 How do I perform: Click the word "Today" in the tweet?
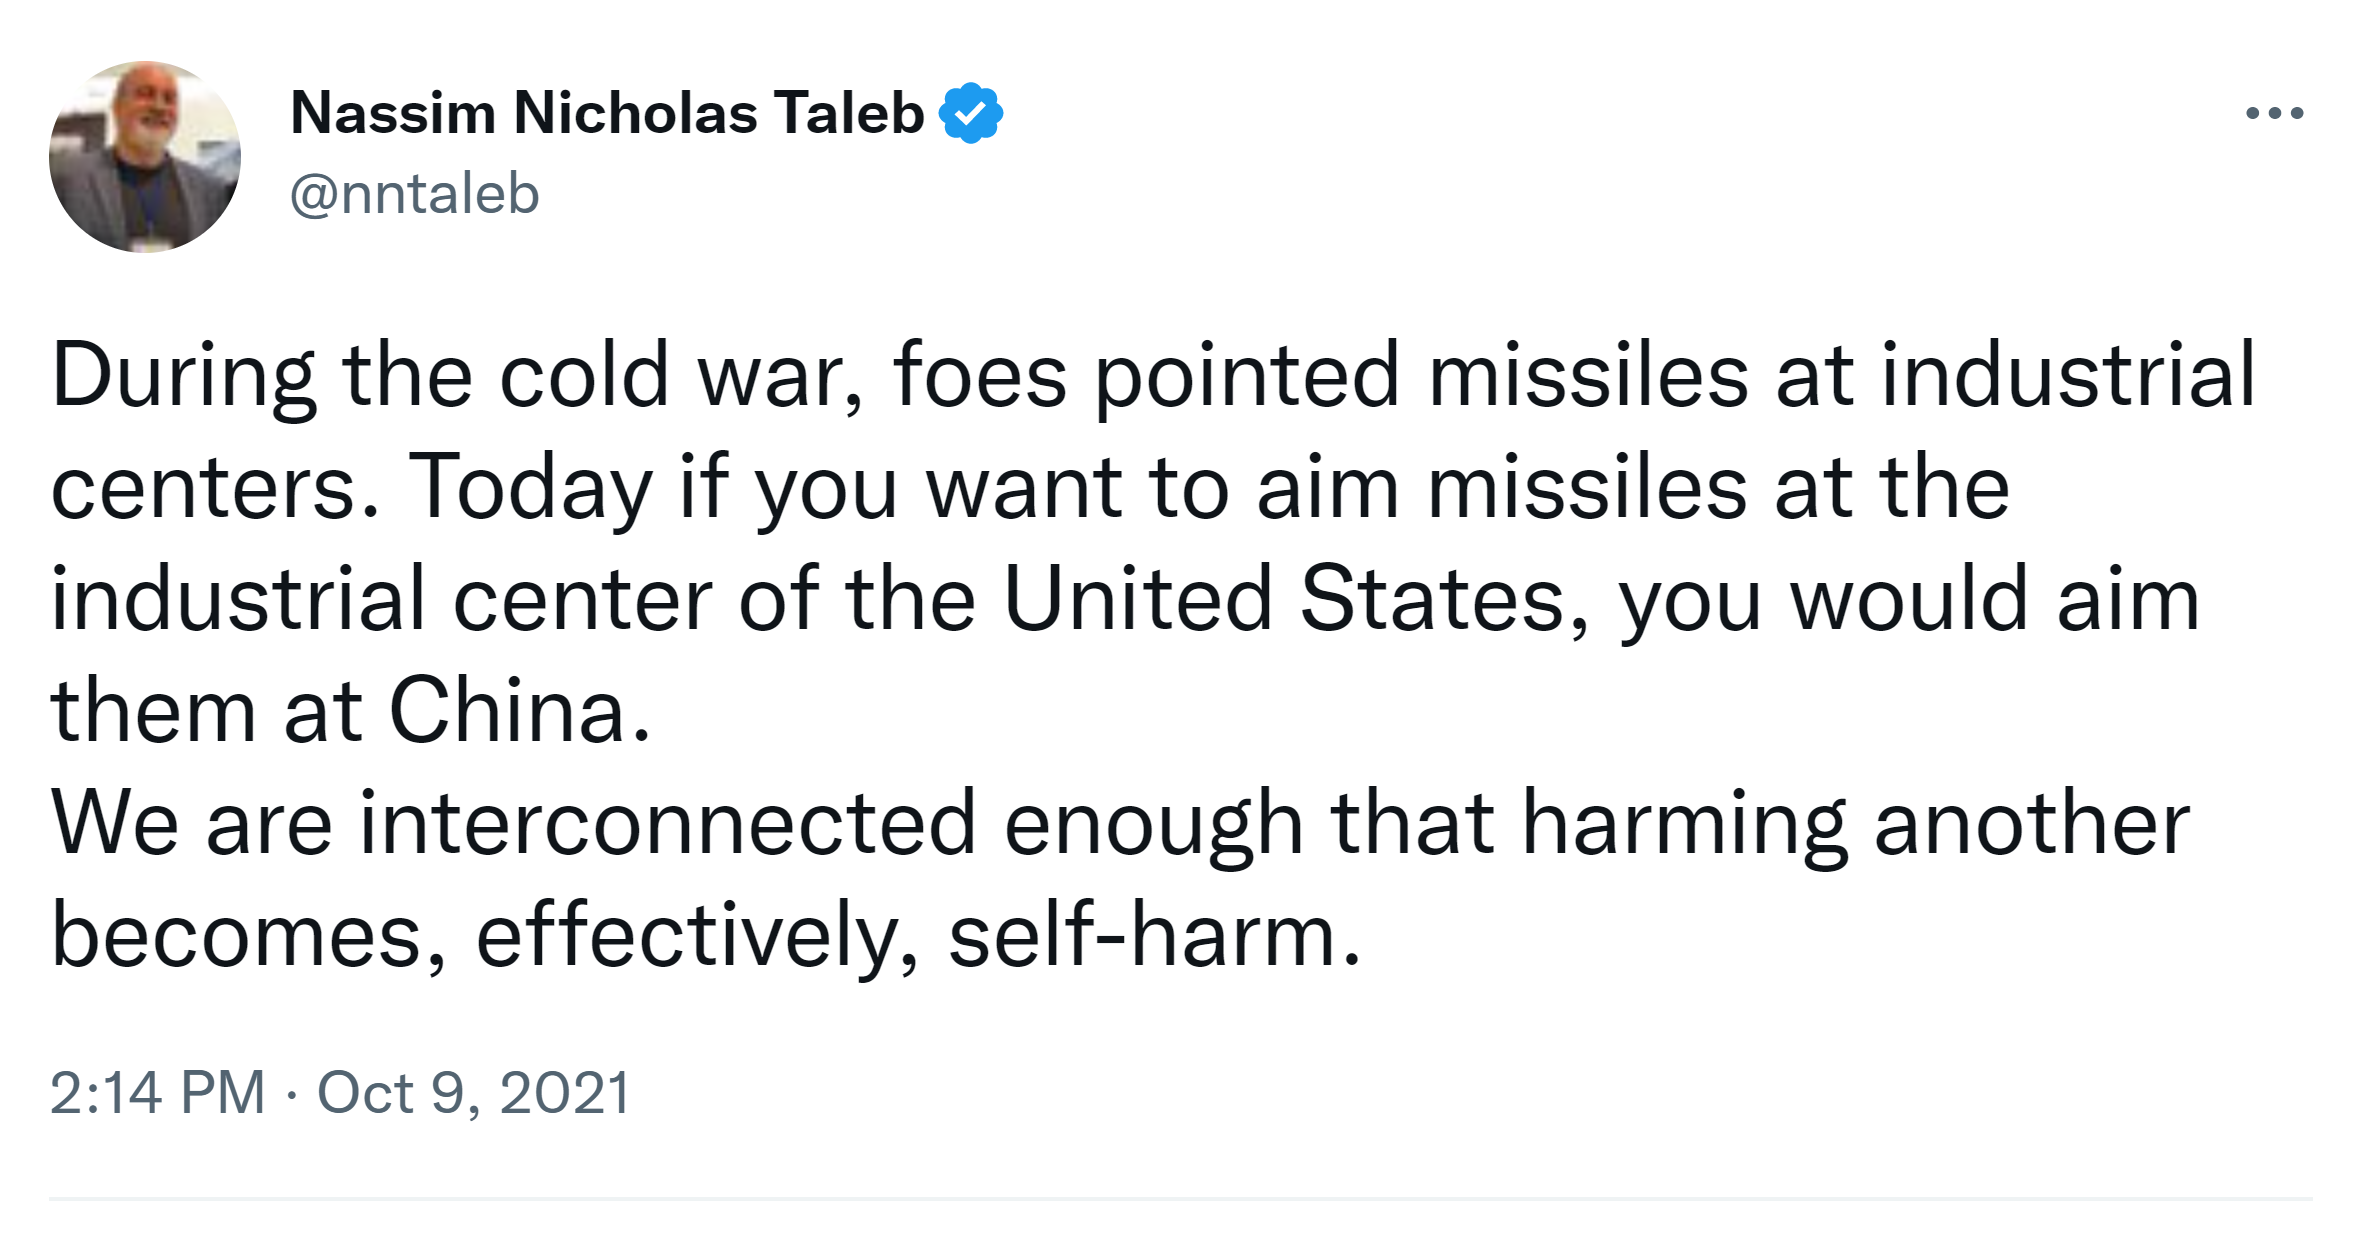530,487
